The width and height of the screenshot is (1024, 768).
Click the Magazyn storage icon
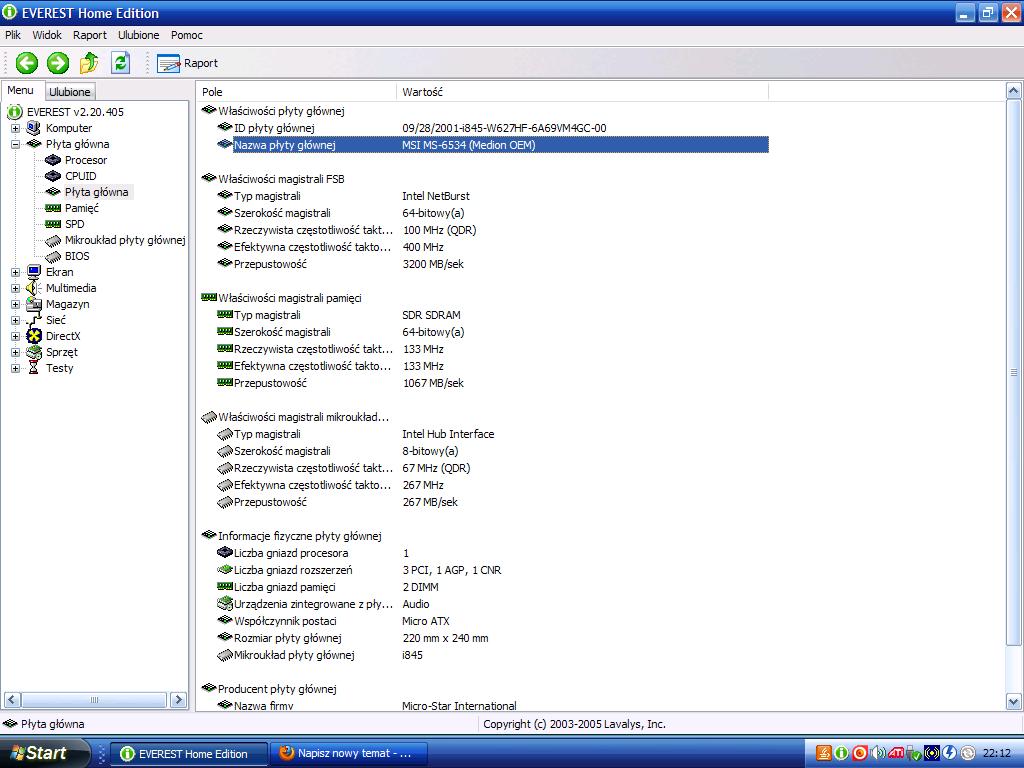tap(33, 304)
